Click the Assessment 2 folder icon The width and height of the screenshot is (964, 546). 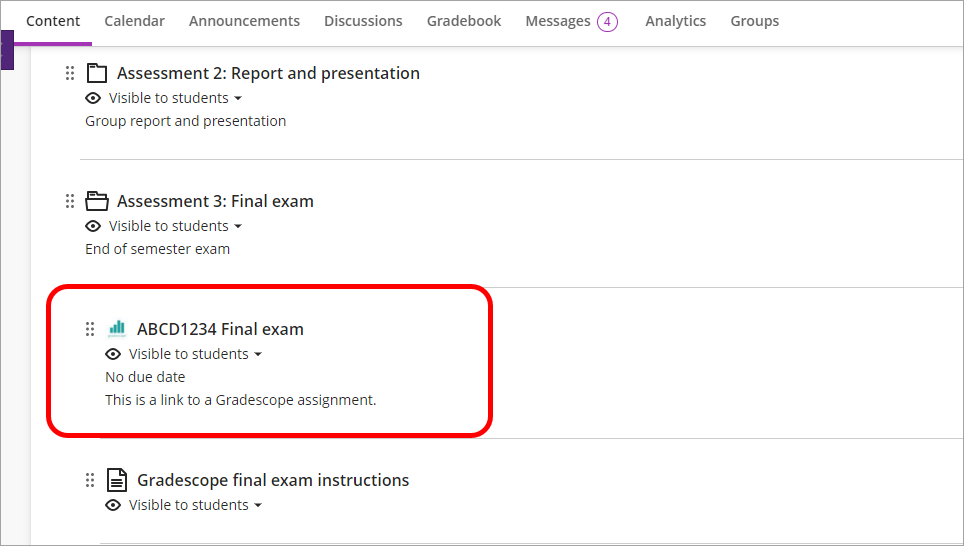click(97, 73)
